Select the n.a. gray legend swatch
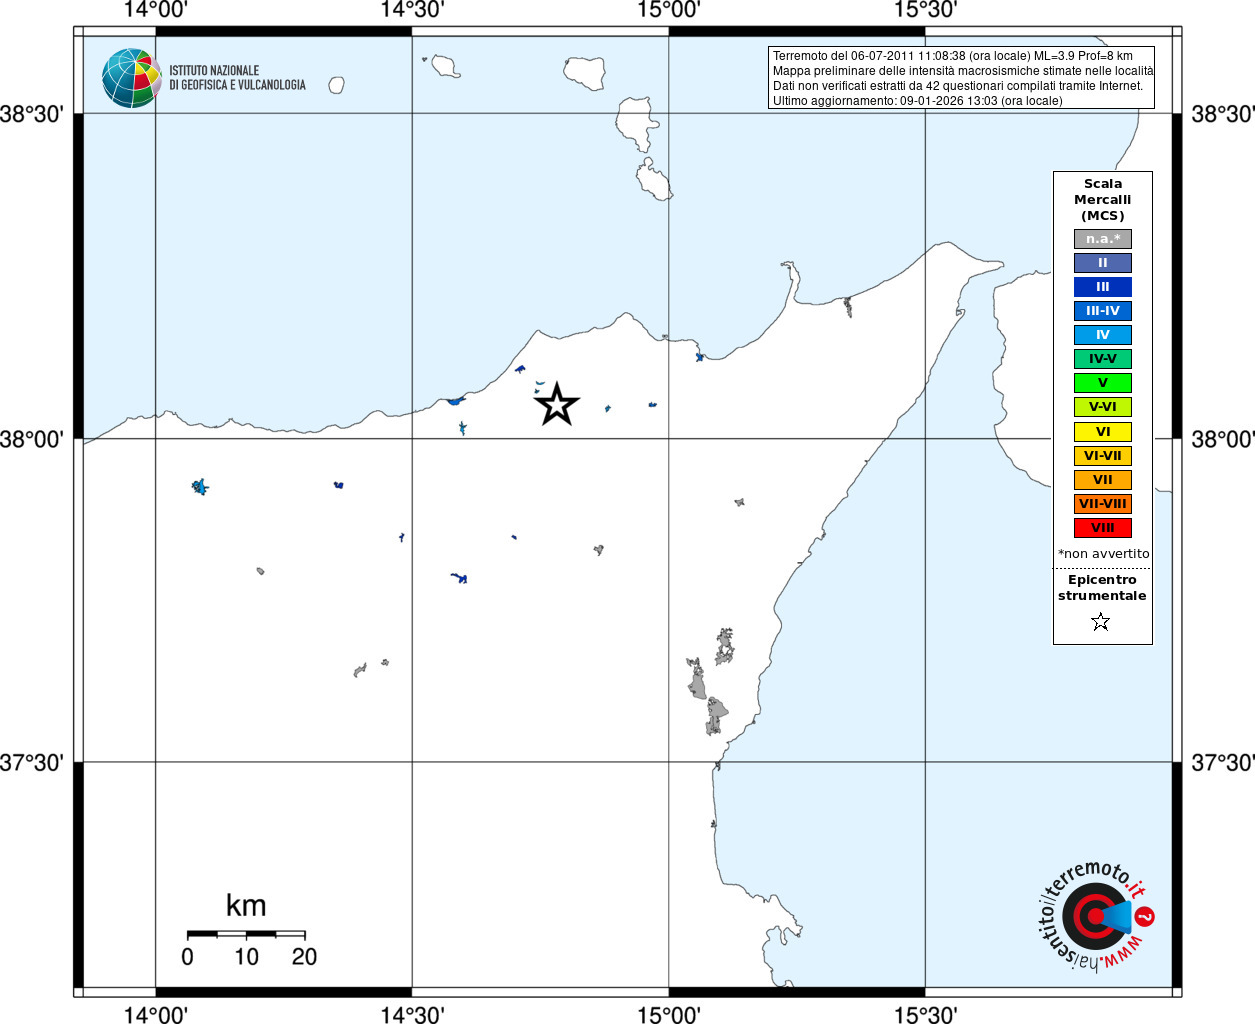The width and height of the screenshot is (1255, 1024). pyautogui.click(x=1103, y=239)
